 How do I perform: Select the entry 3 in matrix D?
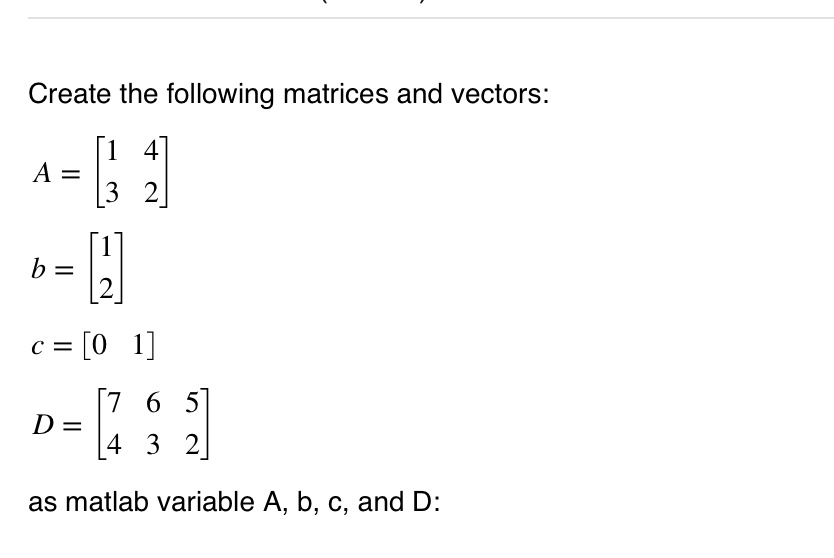coord(153,444)
